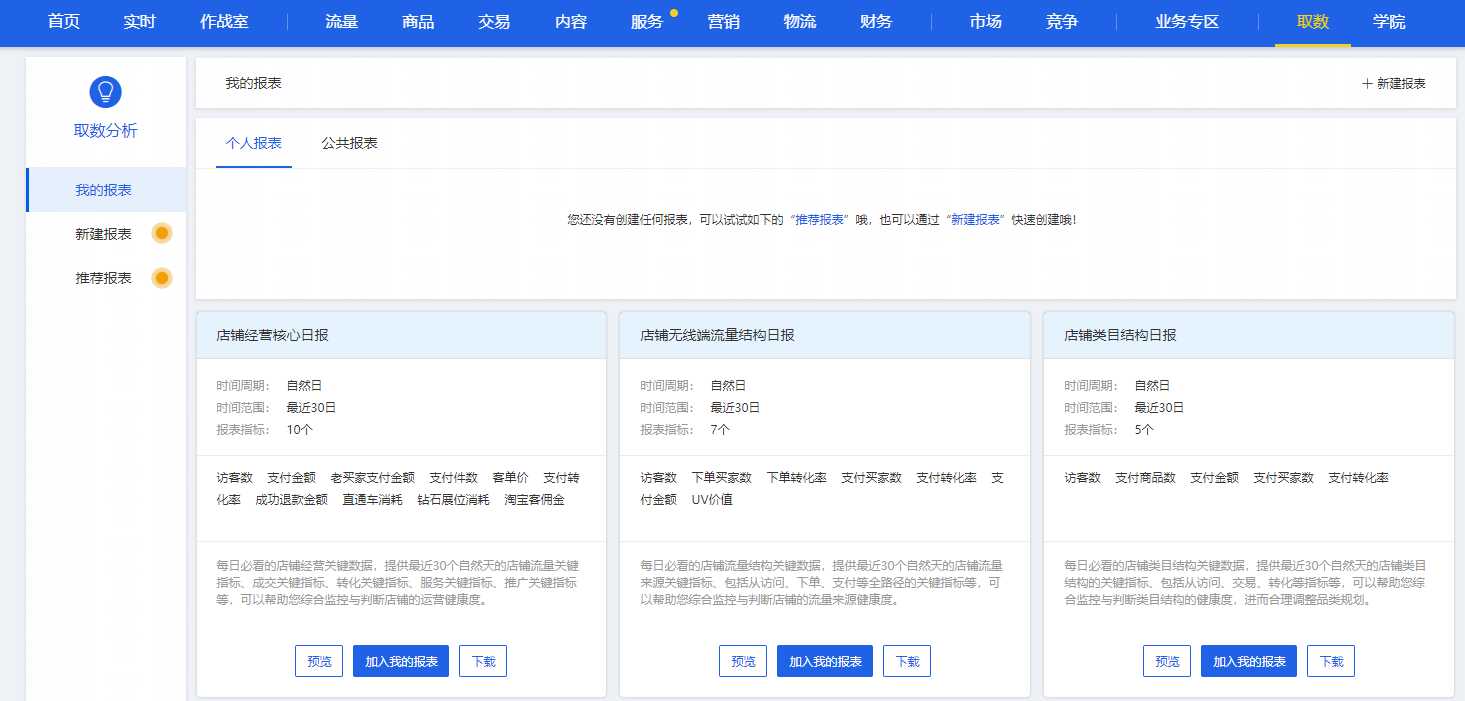Select 新建报表 in the left sidebar
The width and height of the screenshot is (1465, 701).
pyautogui.click(x=103, y=234)
